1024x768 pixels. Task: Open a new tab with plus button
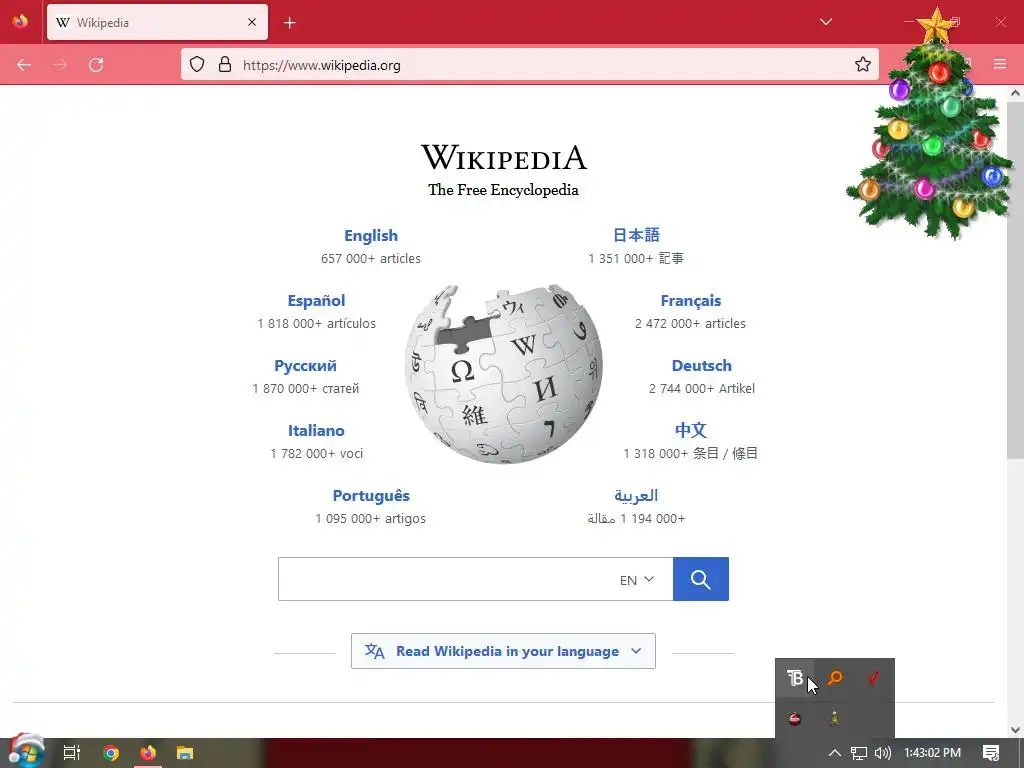290,23
